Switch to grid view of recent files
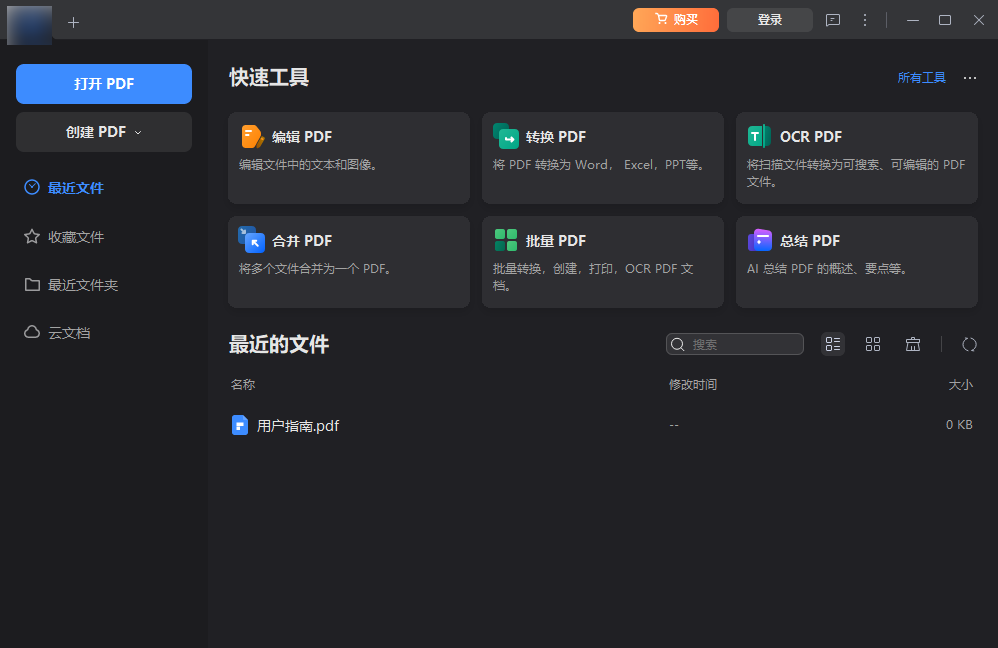The width and height of the screenshot is (998, 648). [x=873, y=344]
